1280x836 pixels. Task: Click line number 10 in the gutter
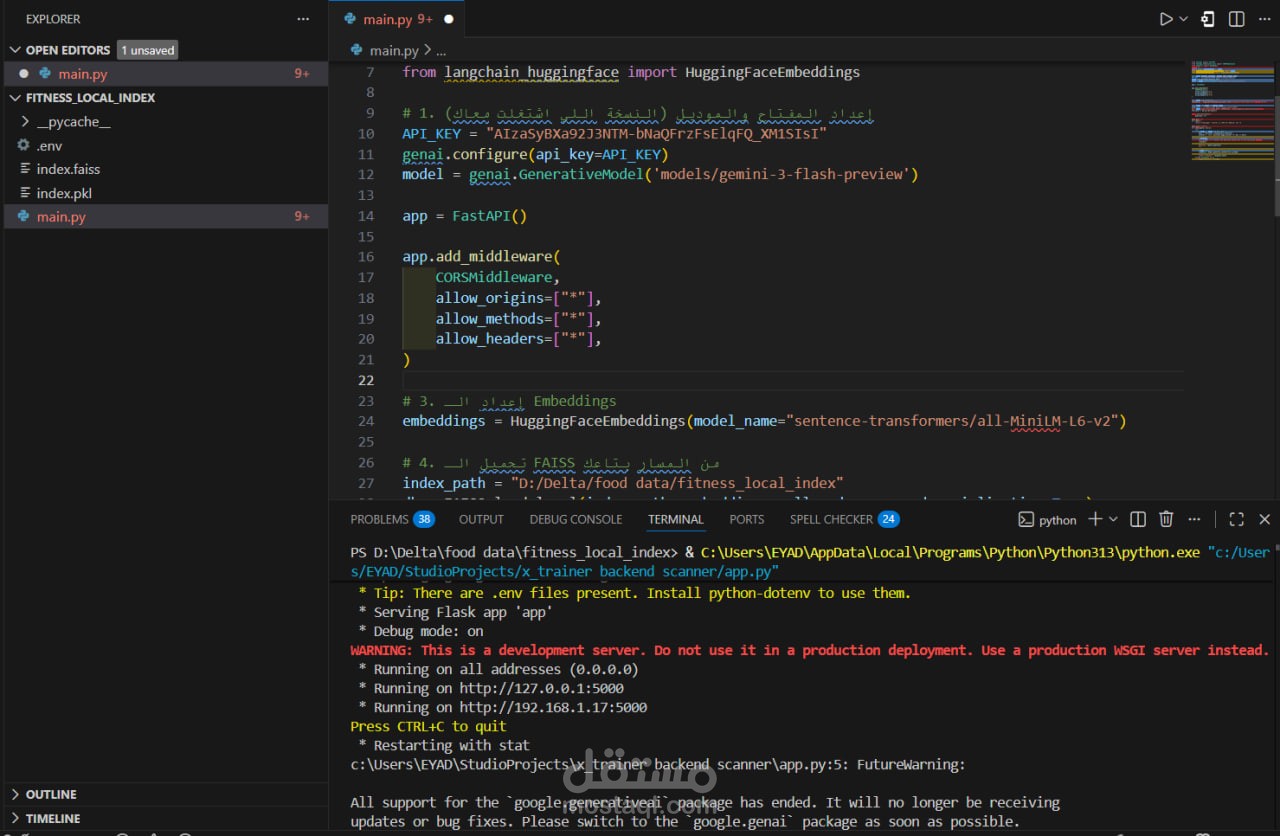click(x=366, y=133)
